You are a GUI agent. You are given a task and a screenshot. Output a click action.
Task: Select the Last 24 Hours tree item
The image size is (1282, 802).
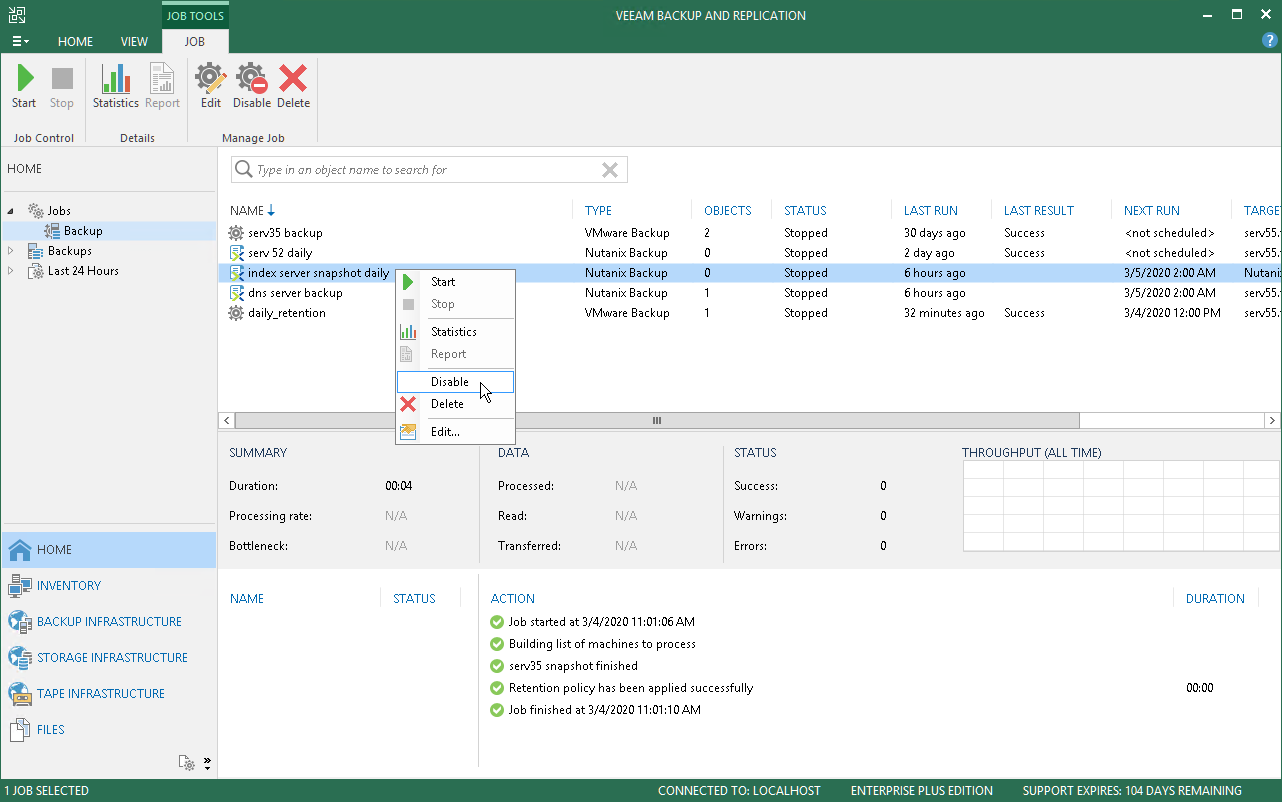point(83,271)
